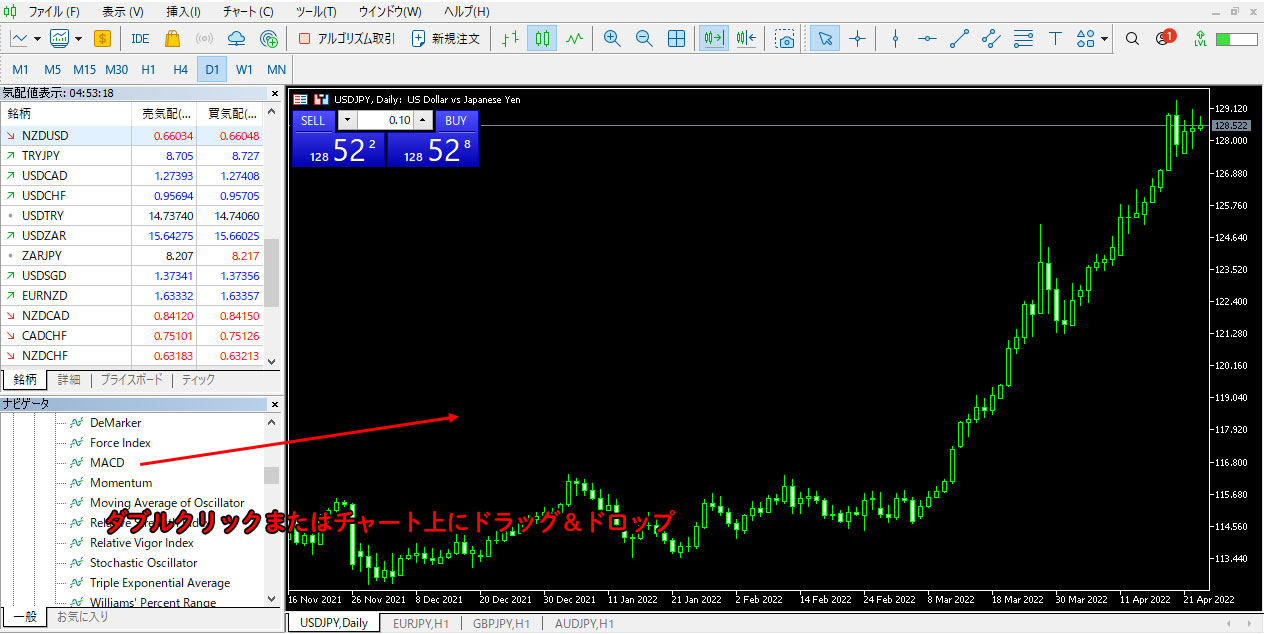Draw a vertical line on chart
Image resolution: width=1264 pixels, height=634 pixels.
click(x=895, y=38)
